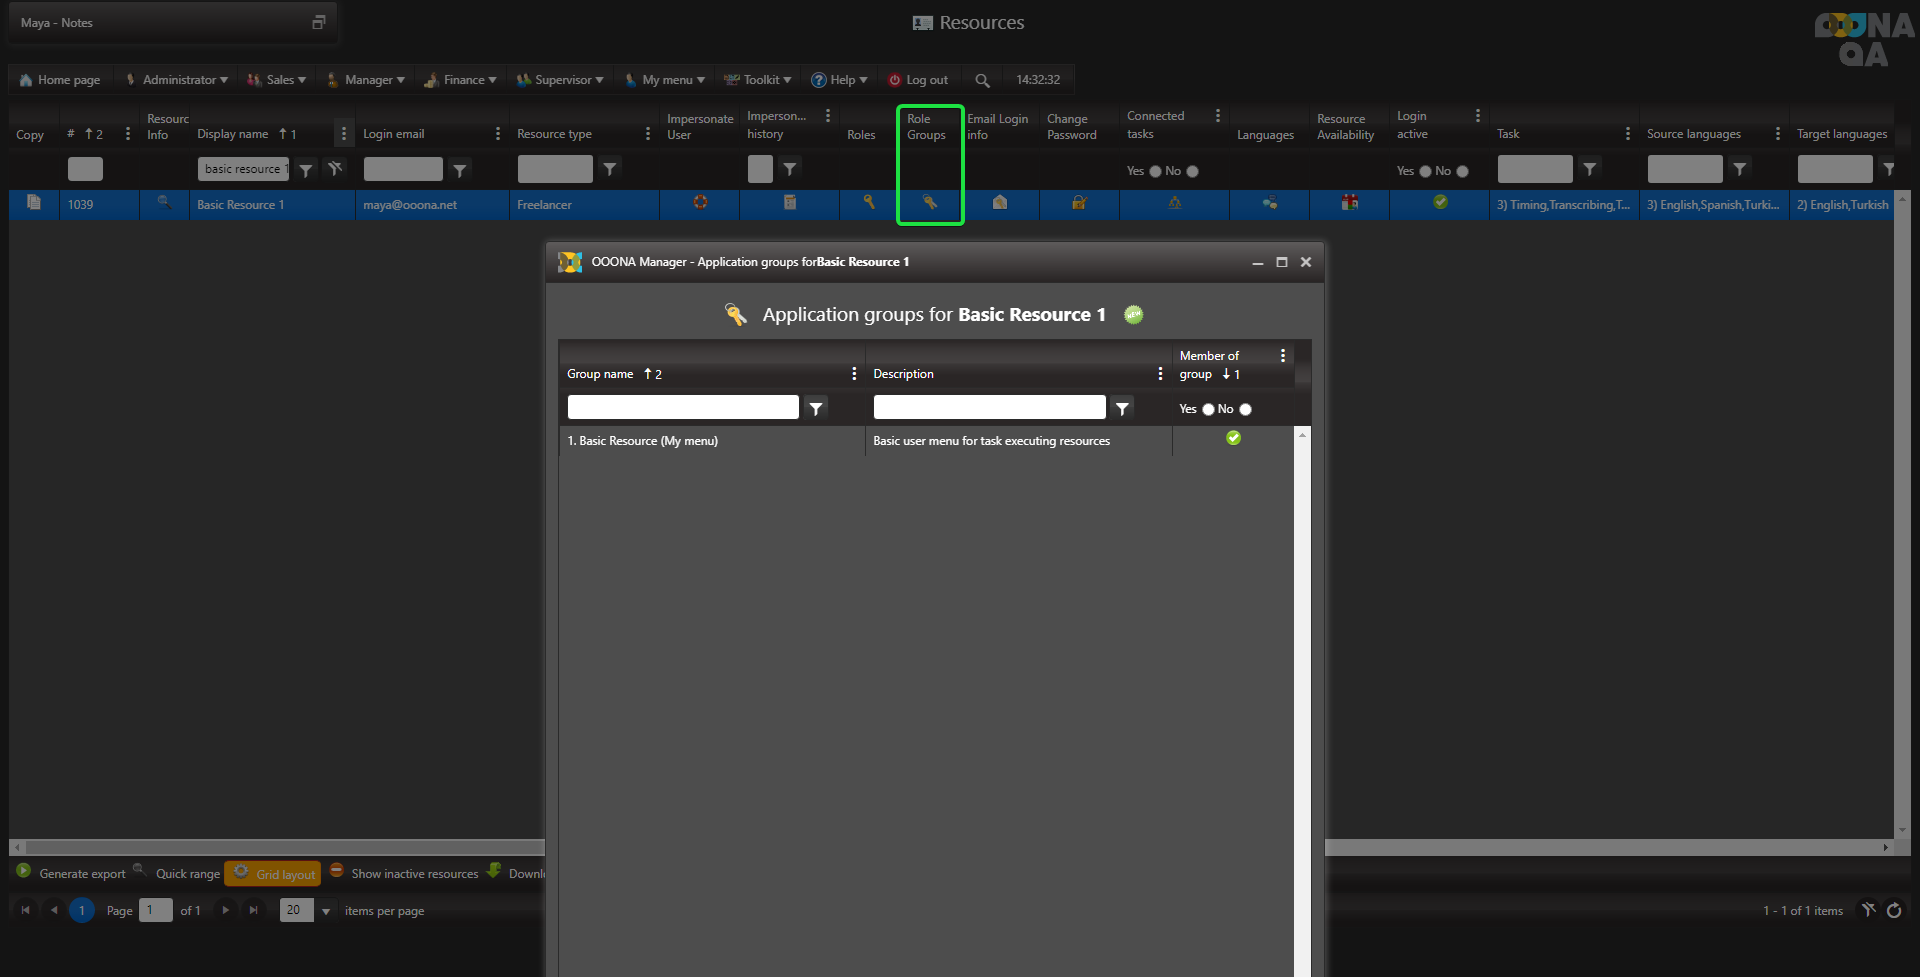
Task: Click the Roles key icon for Basic Resource 1
Action: tap(869, 203)
